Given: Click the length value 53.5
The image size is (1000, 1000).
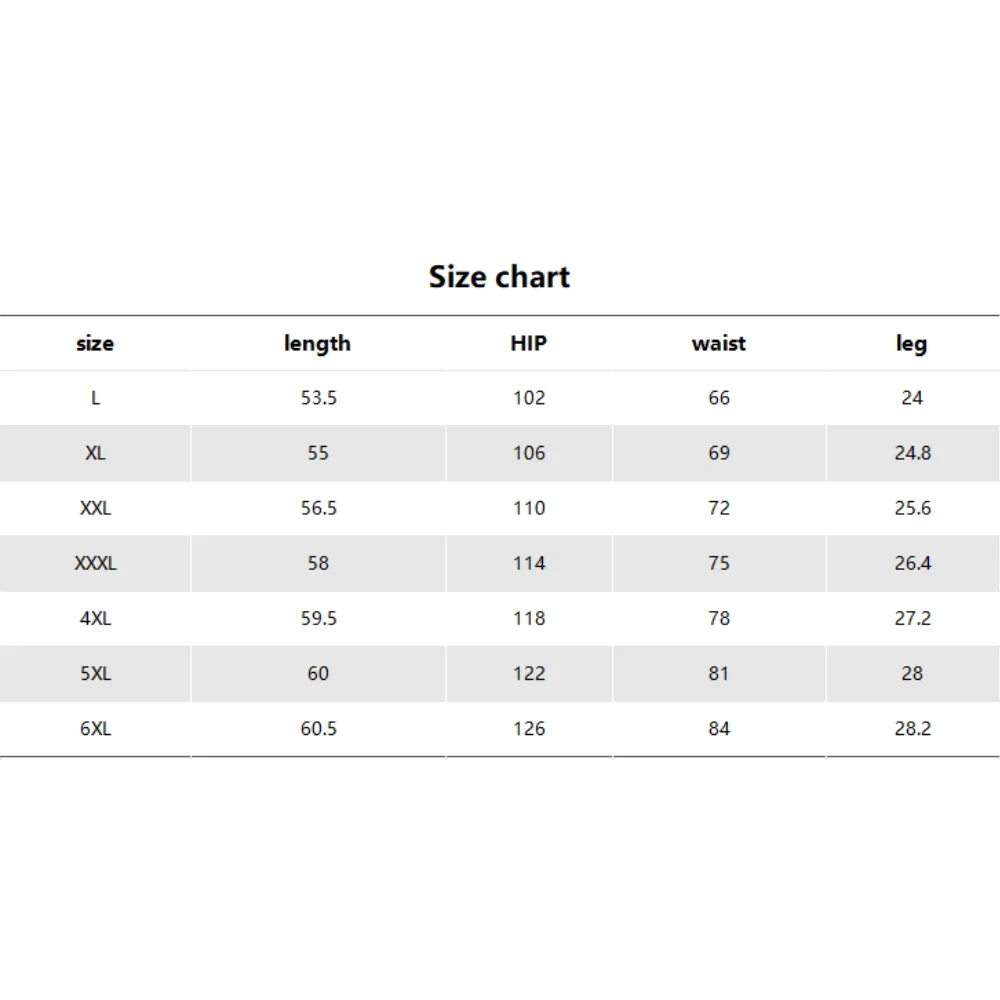Looking at the screenshot, I should (318, 398).
